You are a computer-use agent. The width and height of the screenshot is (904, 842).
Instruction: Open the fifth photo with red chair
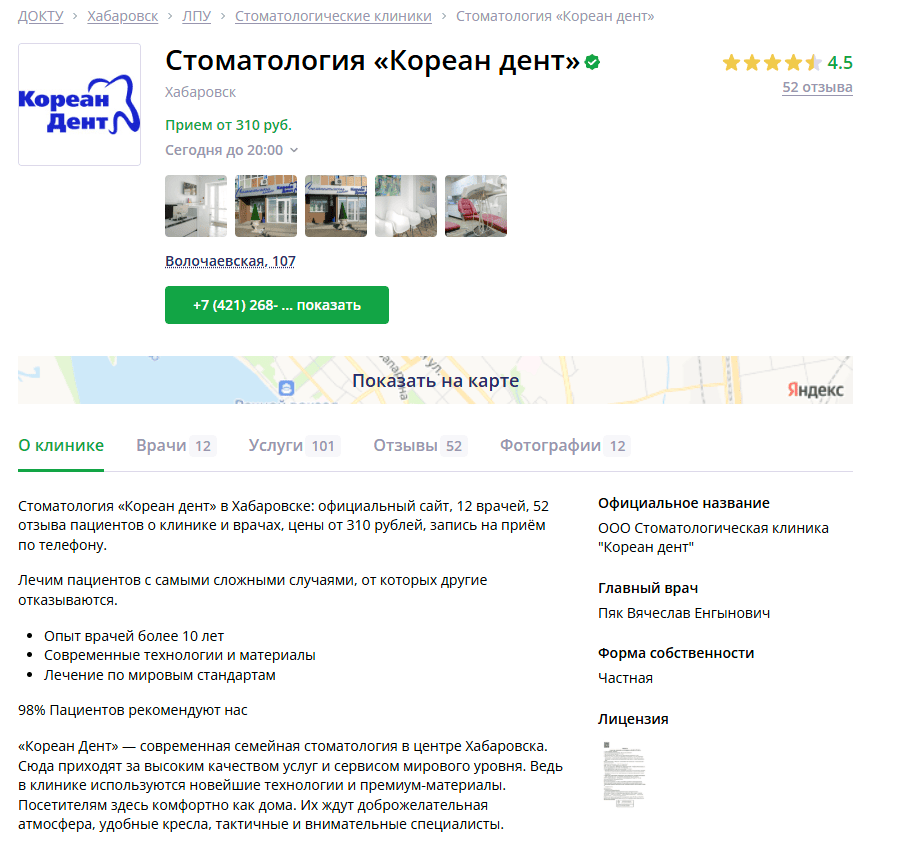pyautogui.click(x=476, y=206)
